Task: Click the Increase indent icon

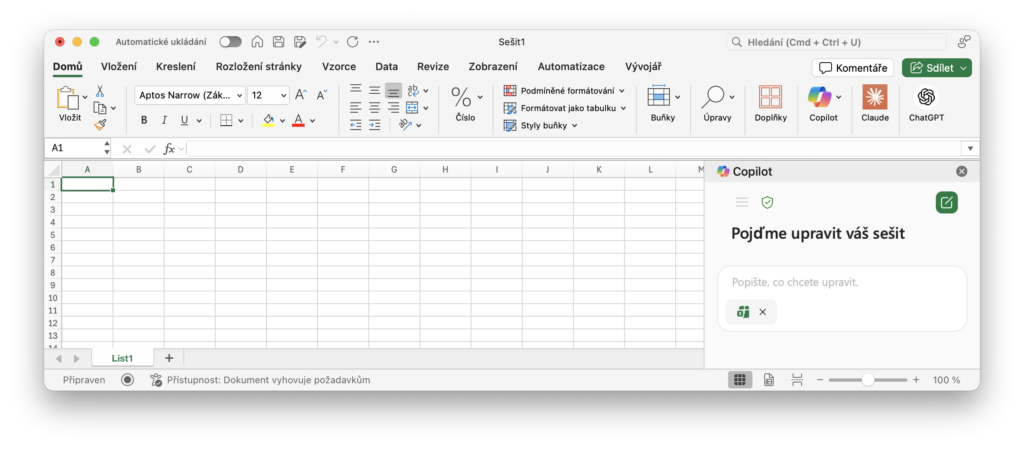Action: coord(374,125)
